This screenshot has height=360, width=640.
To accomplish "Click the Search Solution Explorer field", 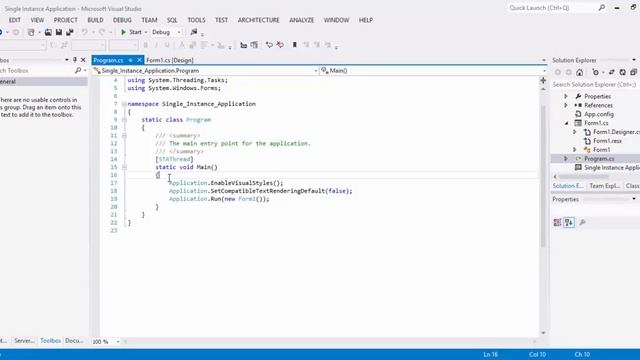I will tap(594, 84).
